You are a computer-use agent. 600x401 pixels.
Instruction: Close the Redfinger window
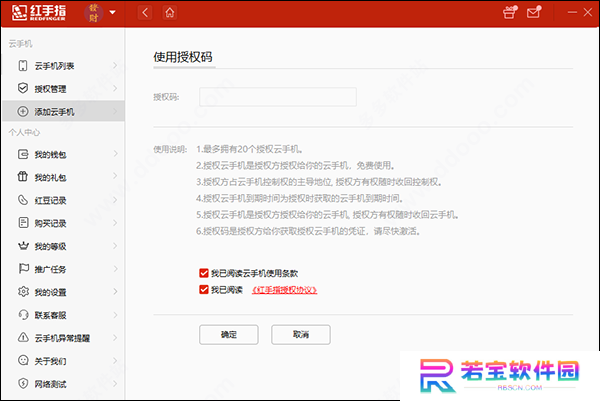click(x=588, y=12)
